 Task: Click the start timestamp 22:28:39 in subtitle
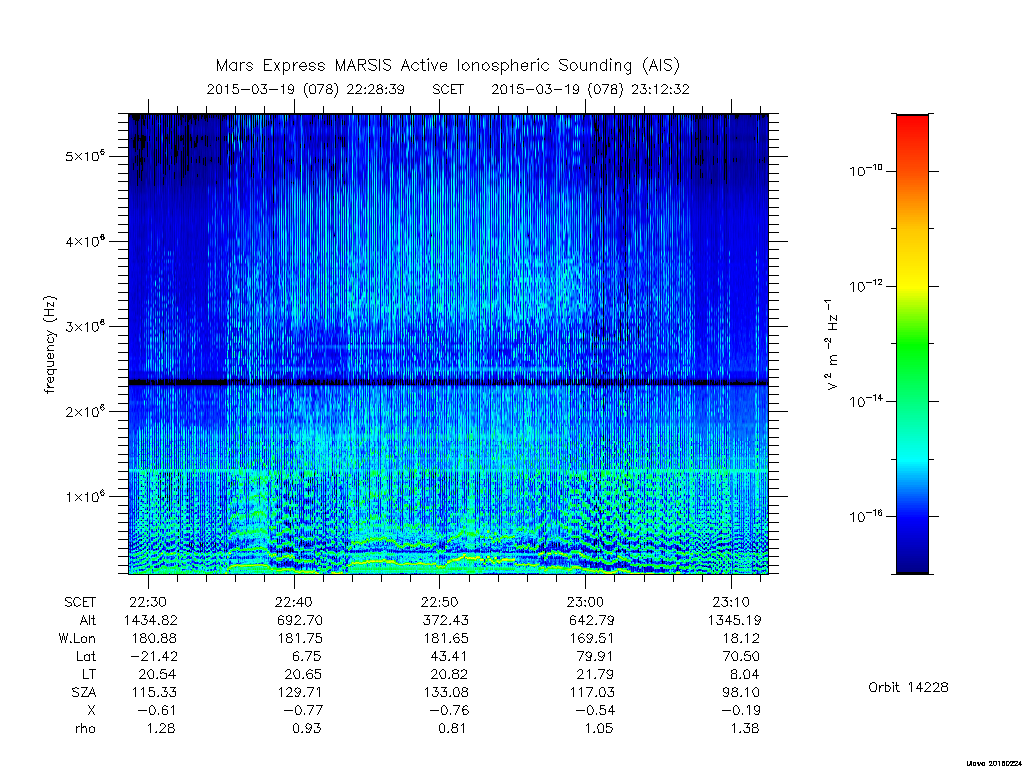375,89
